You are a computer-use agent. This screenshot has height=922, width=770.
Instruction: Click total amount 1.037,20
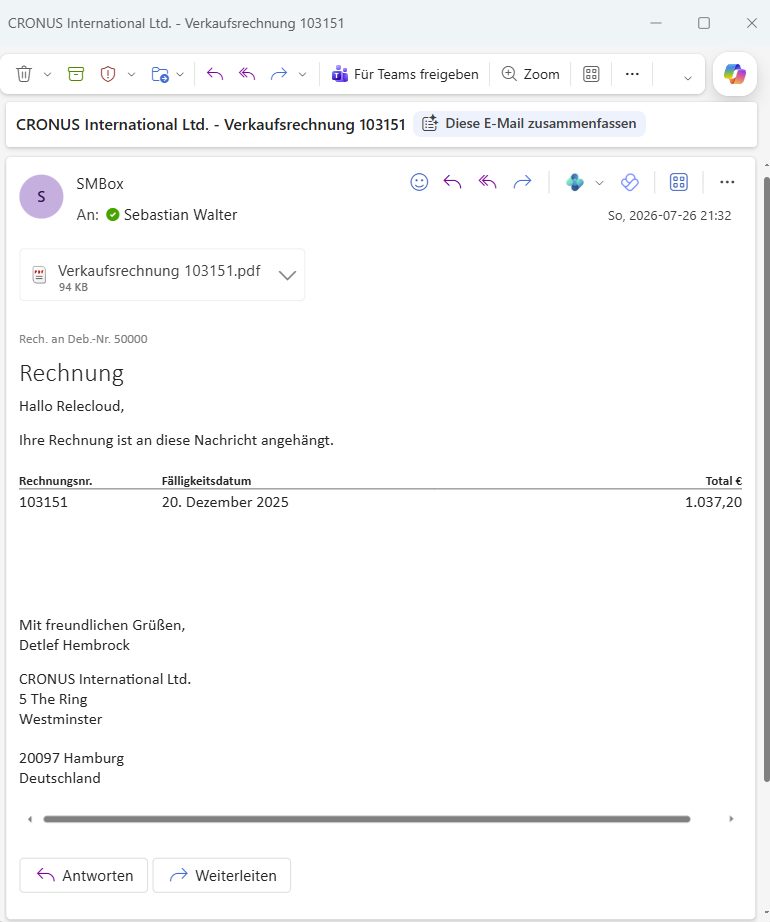click(714, 502)
